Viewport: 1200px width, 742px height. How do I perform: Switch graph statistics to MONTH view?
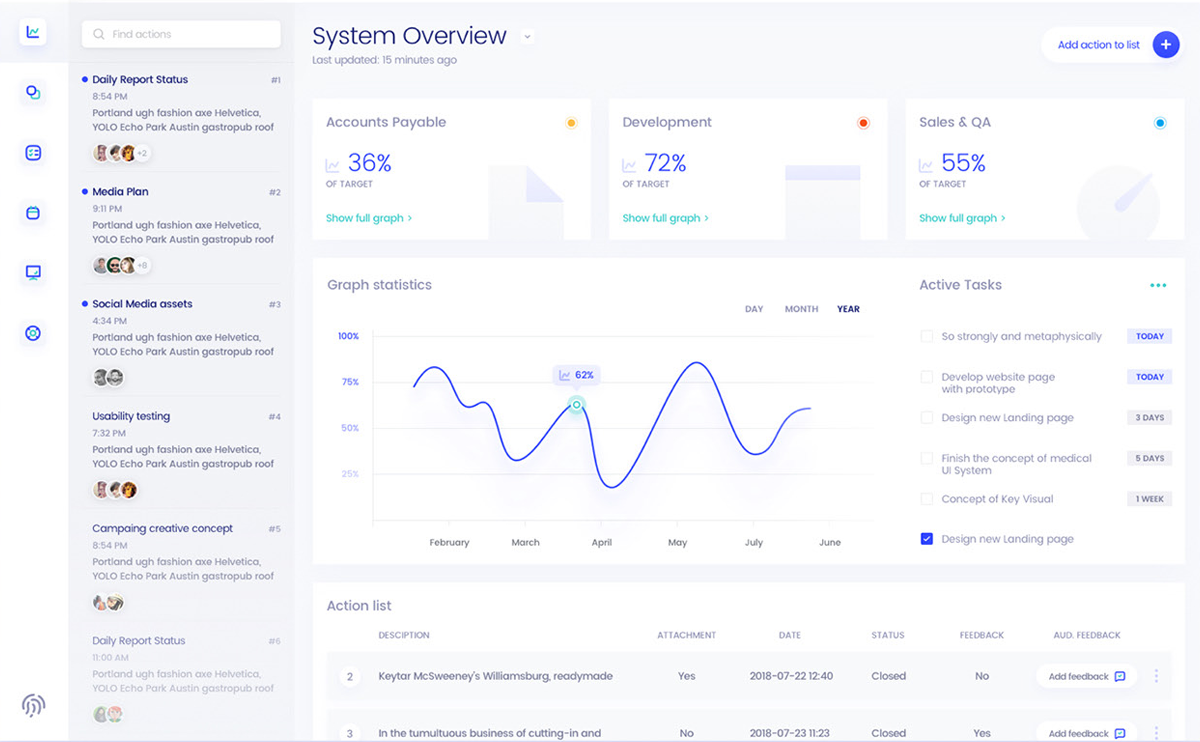click(801, 309)
